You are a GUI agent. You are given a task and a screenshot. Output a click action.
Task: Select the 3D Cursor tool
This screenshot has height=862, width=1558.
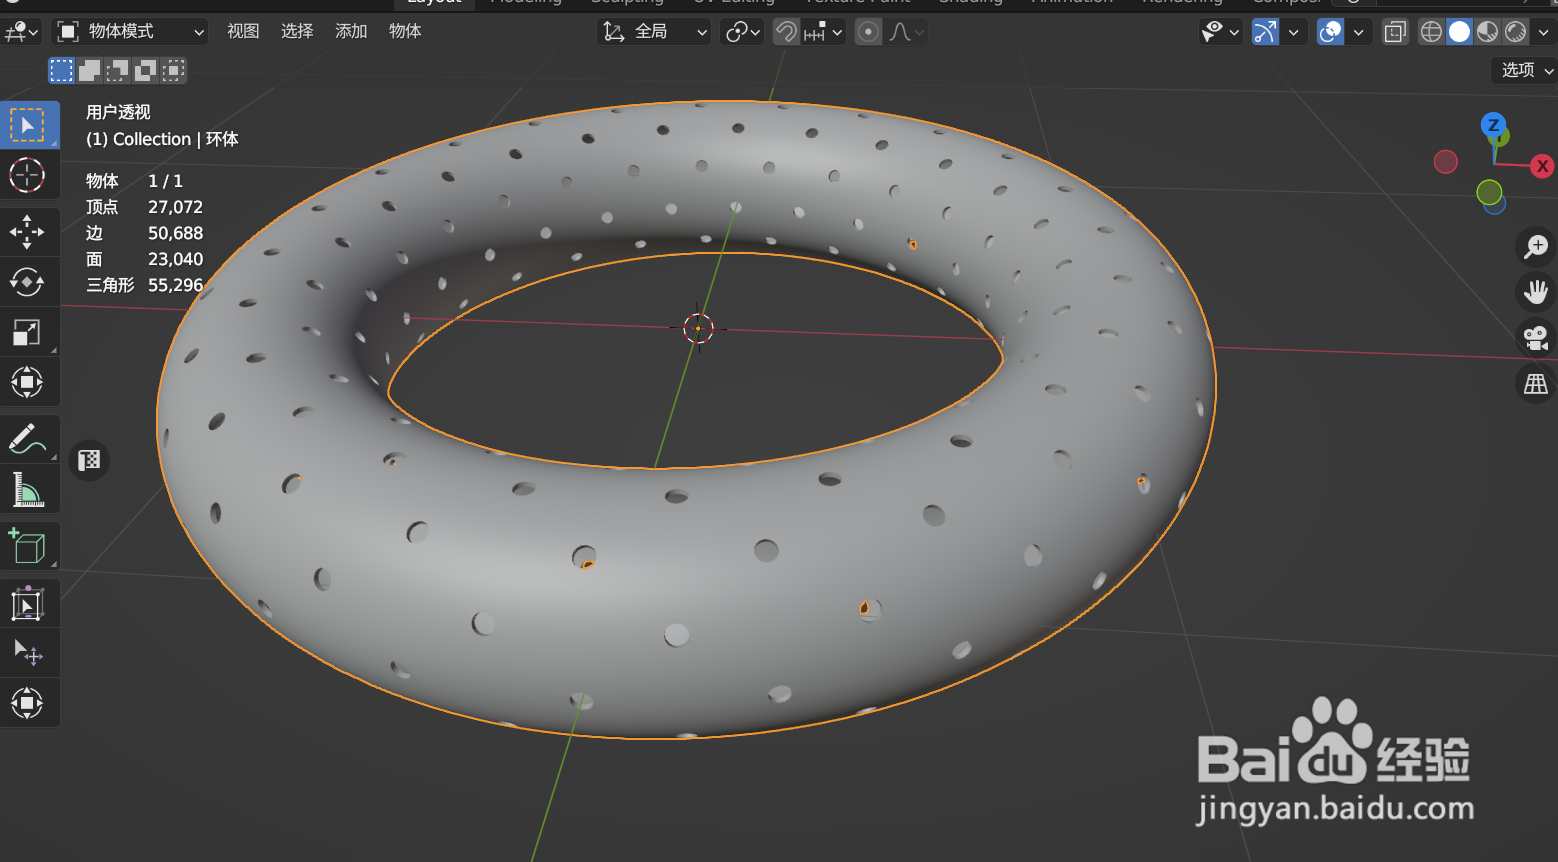coord(27,175)
